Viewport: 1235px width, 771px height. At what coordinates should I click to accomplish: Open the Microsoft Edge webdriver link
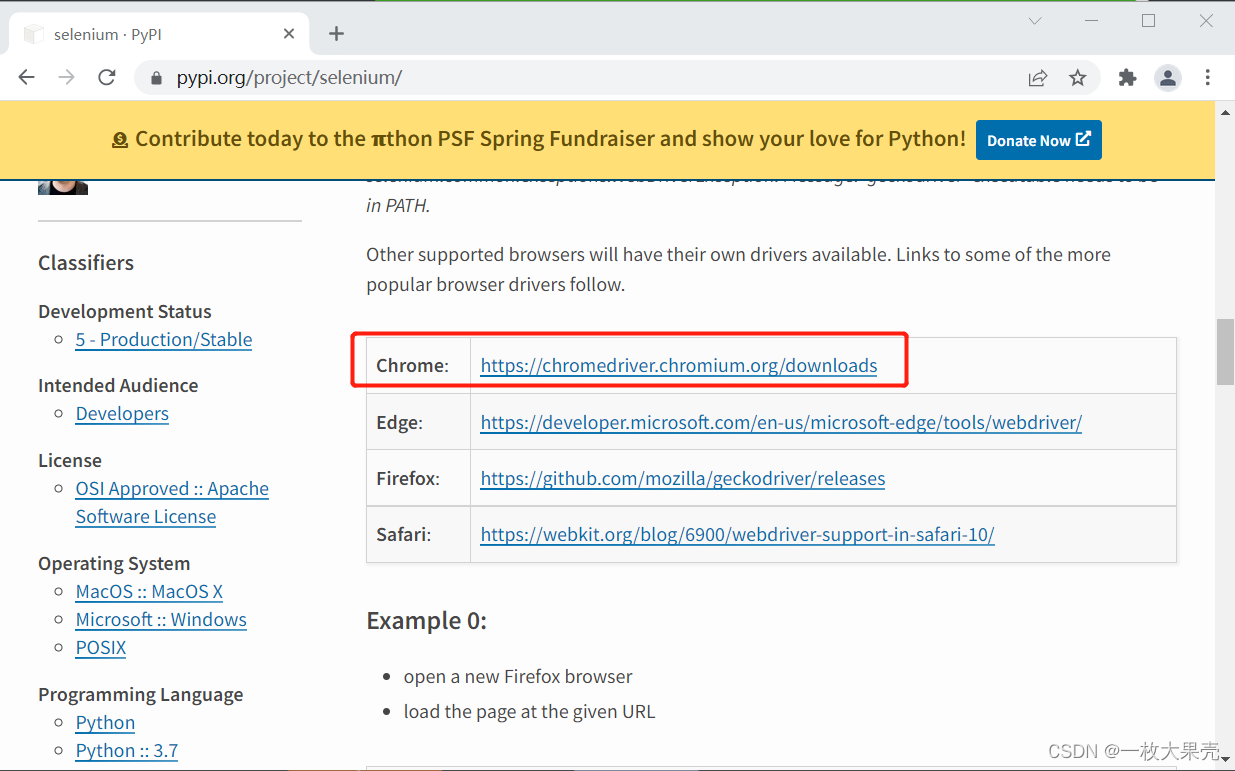[x=781, y=423]
